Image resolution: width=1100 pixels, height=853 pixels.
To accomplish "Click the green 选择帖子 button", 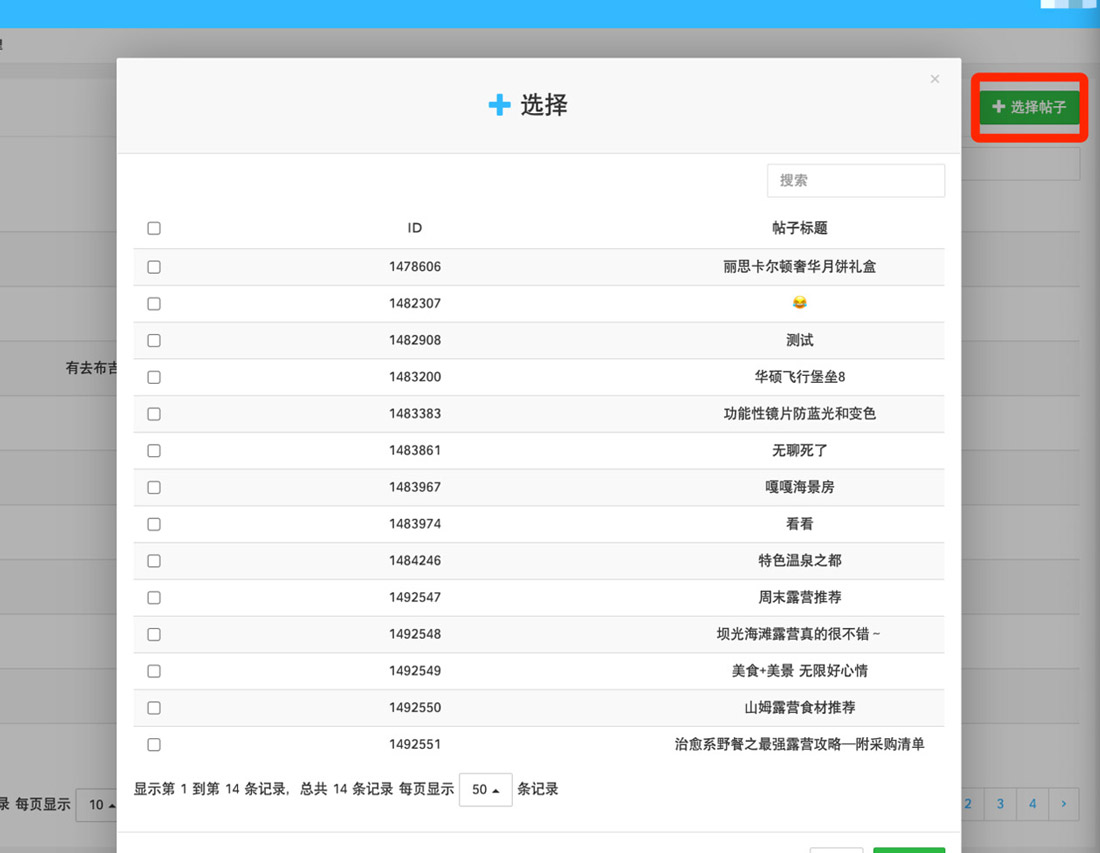I will click(1029, 107).
